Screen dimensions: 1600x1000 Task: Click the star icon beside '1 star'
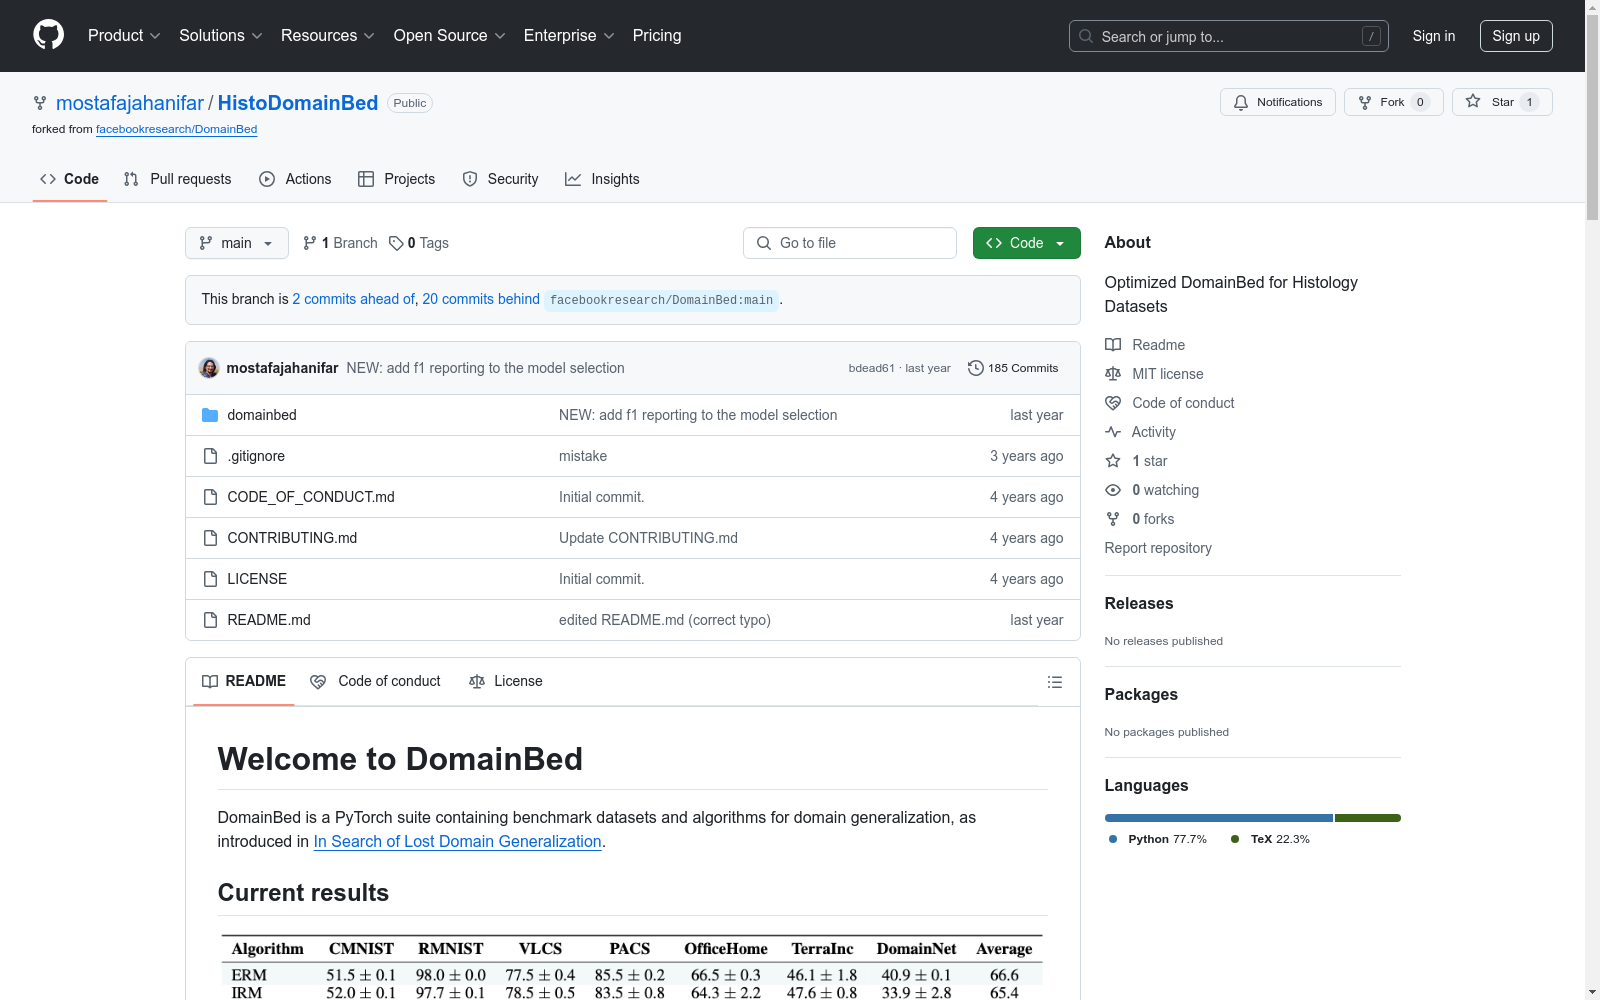[1113, 461]
